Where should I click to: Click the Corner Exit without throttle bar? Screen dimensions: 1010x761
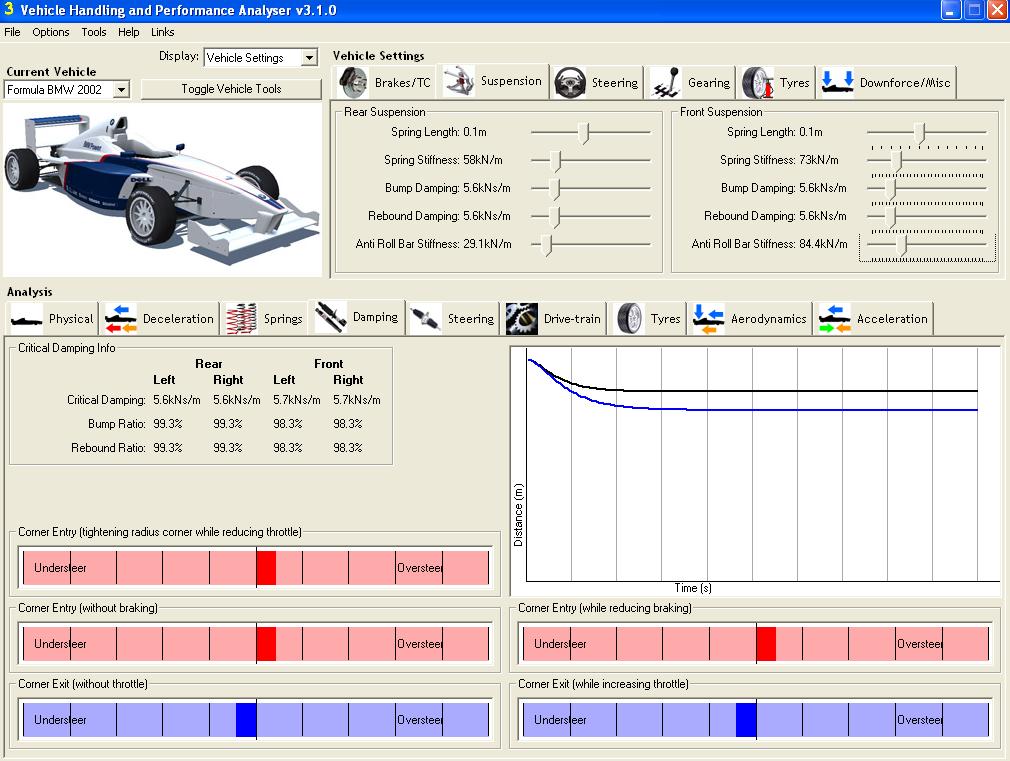tap(256, 720)
